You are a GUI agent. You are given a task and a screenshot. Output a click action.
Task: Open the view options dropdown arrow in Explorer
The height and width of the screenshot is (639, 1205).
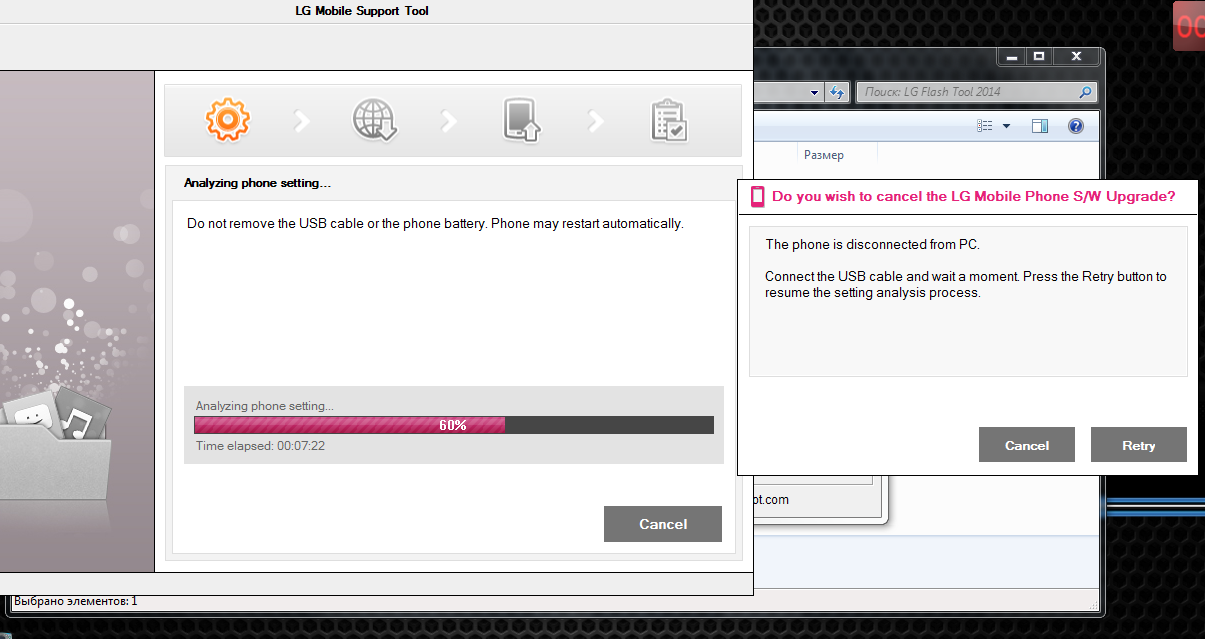pyautogui.click(x=1006, y=126)
